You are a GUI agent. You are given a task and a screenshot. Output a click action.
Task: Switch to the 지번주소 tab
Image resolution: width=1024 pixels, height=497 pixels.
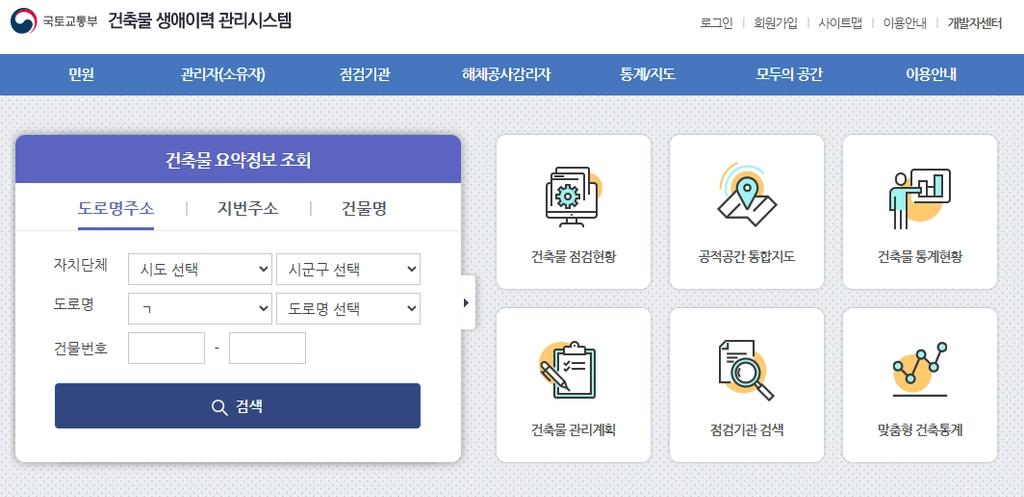[248, 209]
